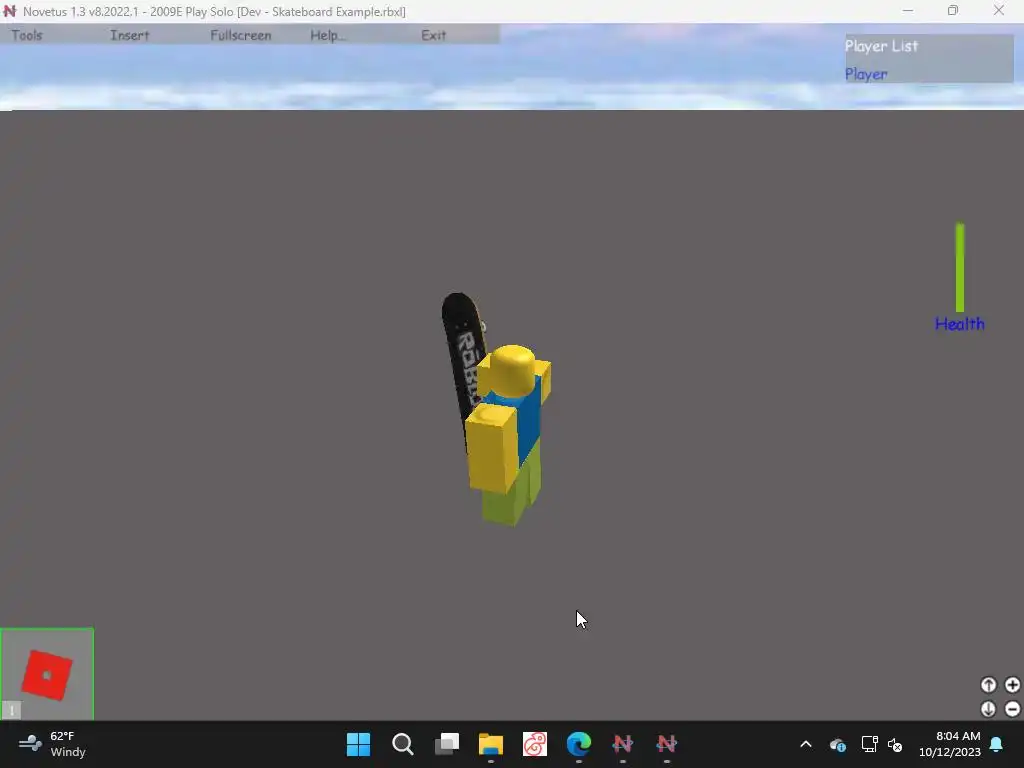
Task: Show hidden system tray icons
Action: point(806,744)
